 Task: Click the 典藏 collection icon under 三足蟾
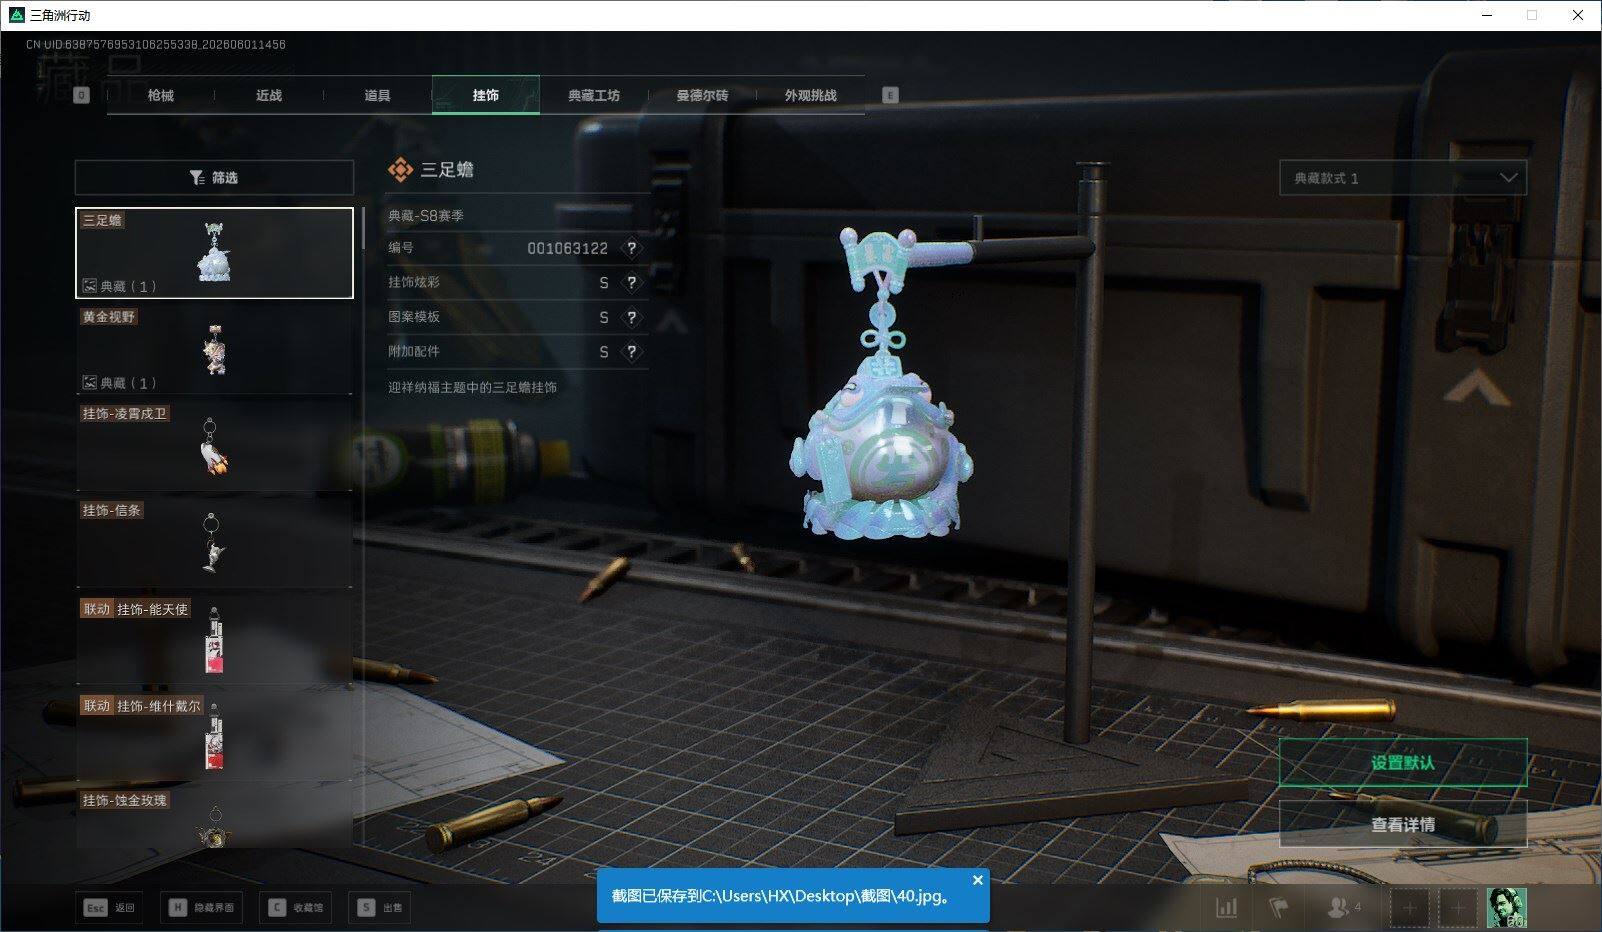[x=90, y=286]
